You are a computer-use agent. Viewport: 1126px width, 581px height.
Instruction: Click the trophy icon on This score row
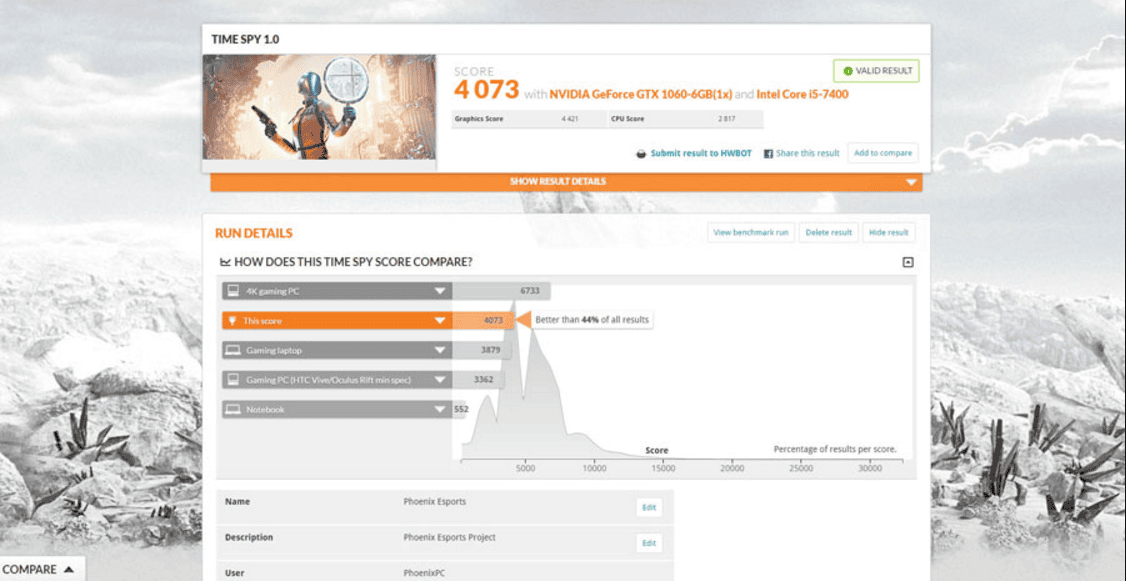(233, 321)
